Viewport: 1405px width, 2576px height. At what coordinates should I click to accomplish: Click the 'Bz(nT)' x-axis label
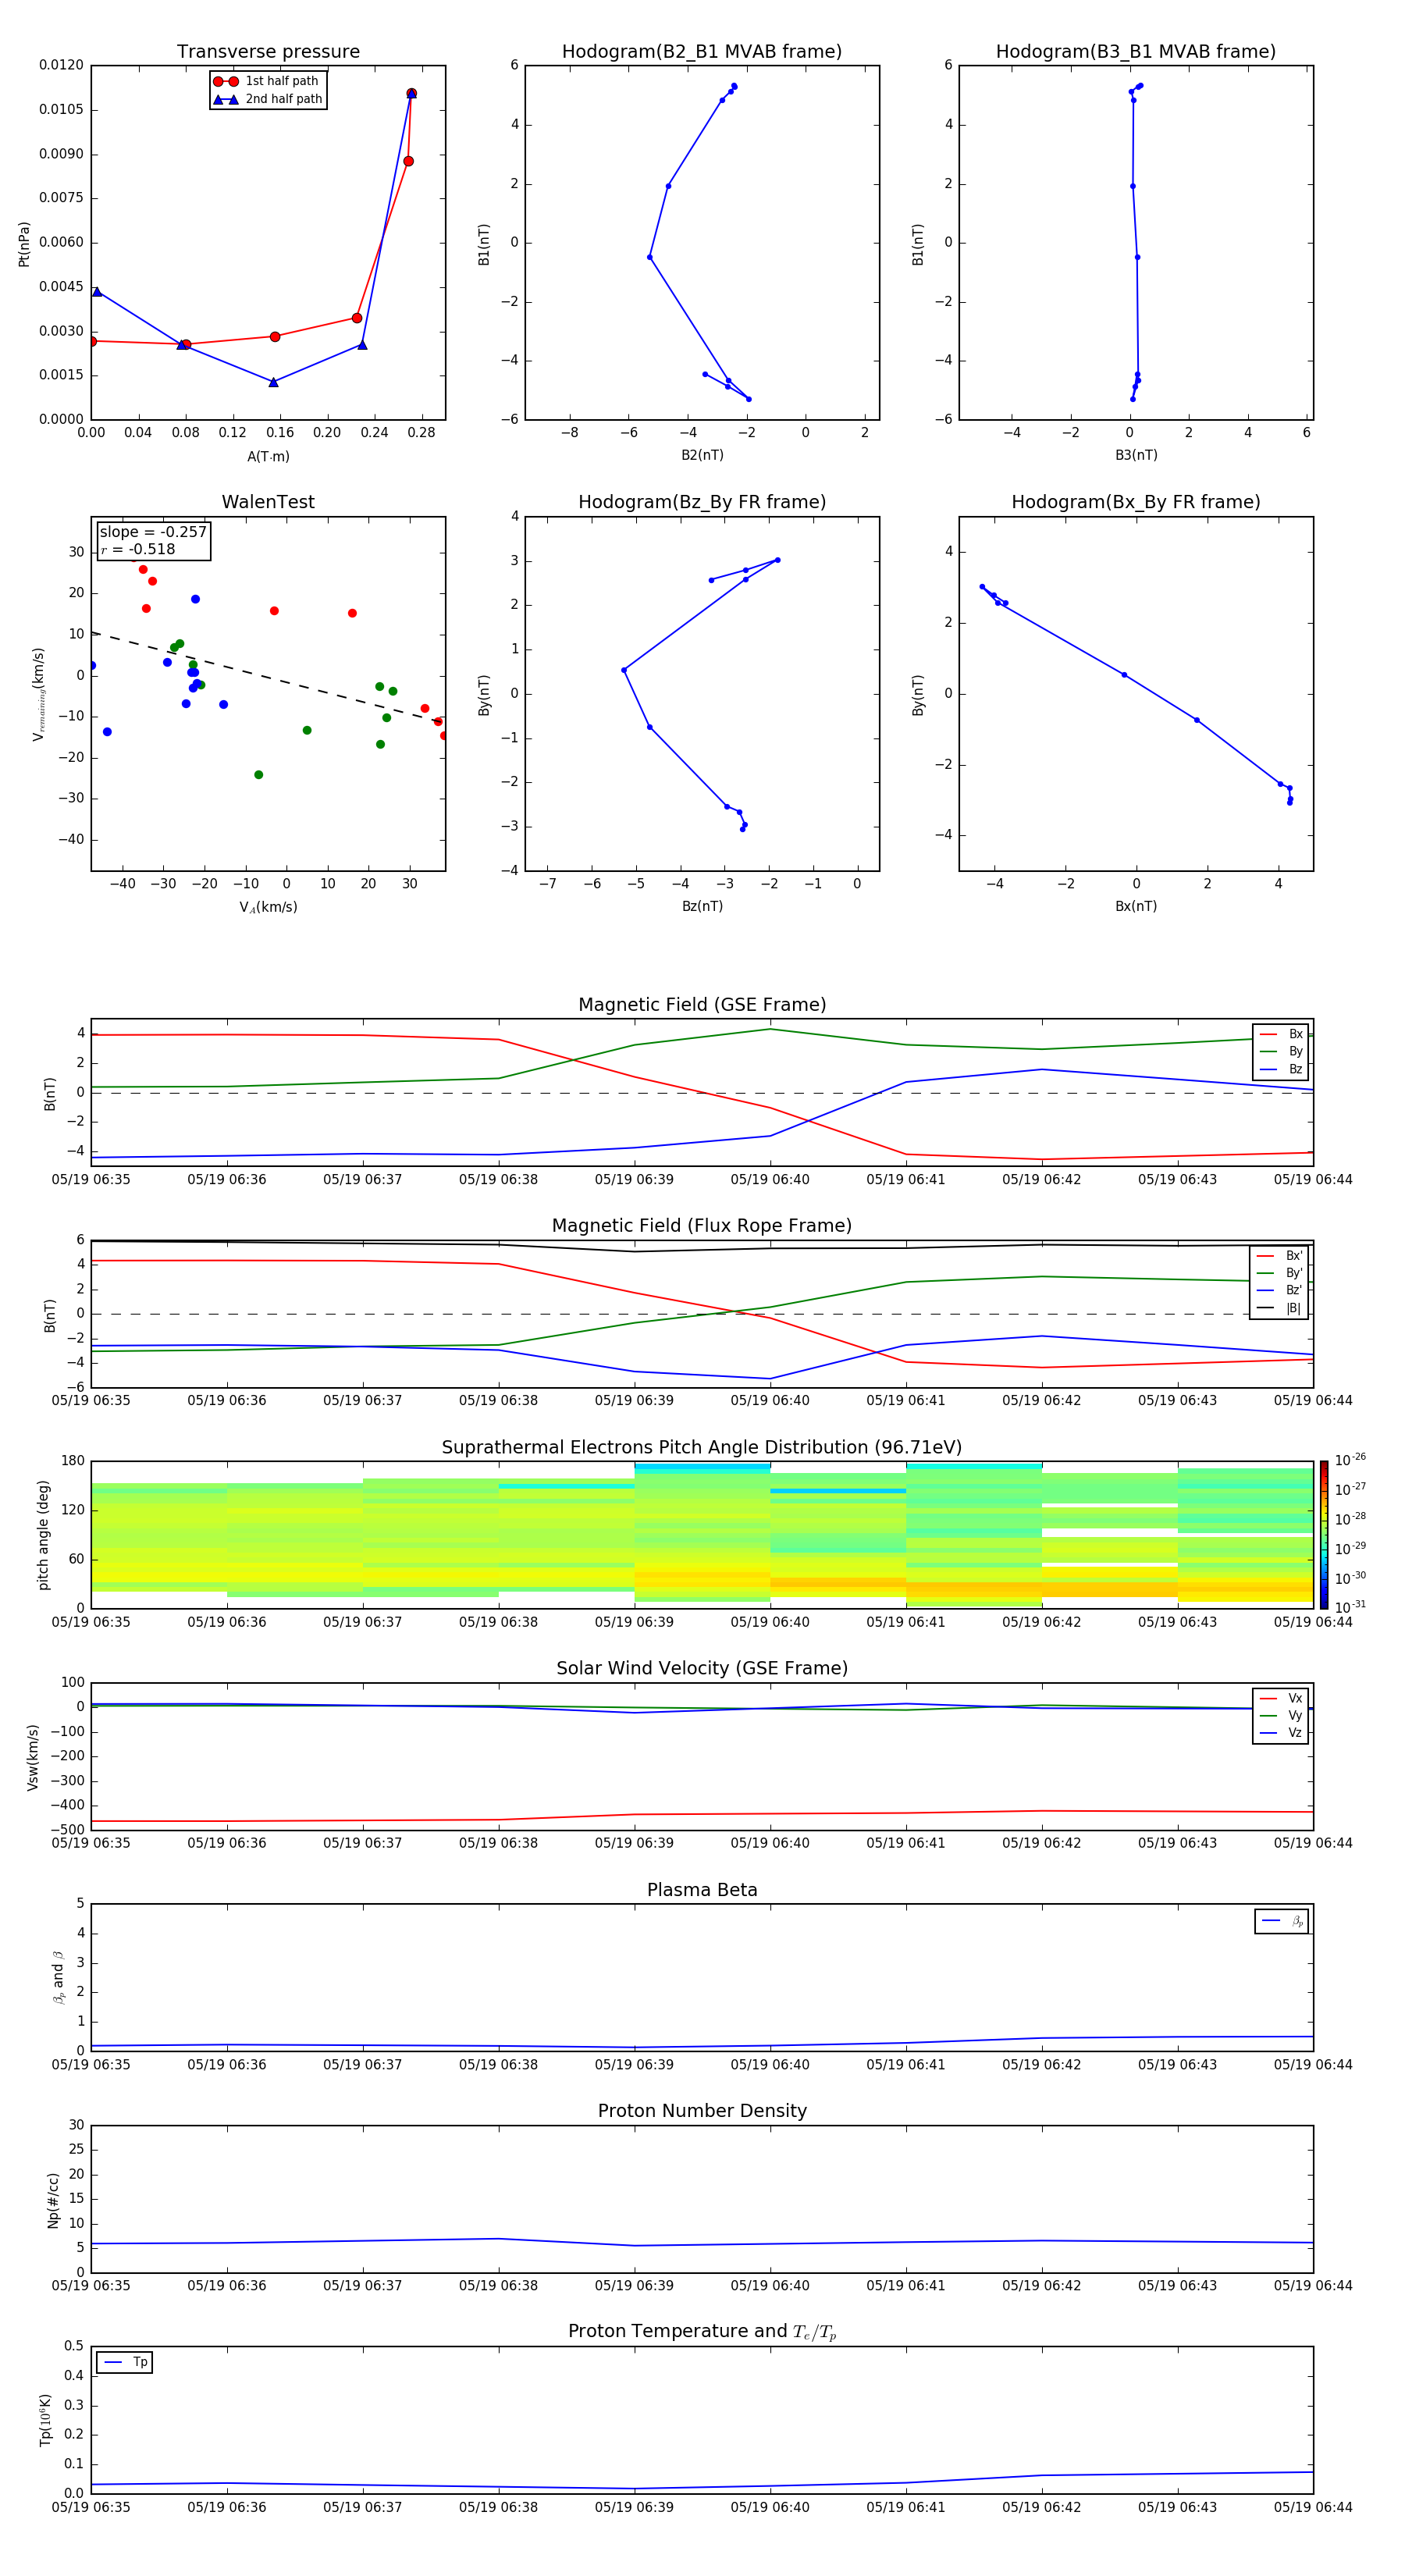pos(702,907)
